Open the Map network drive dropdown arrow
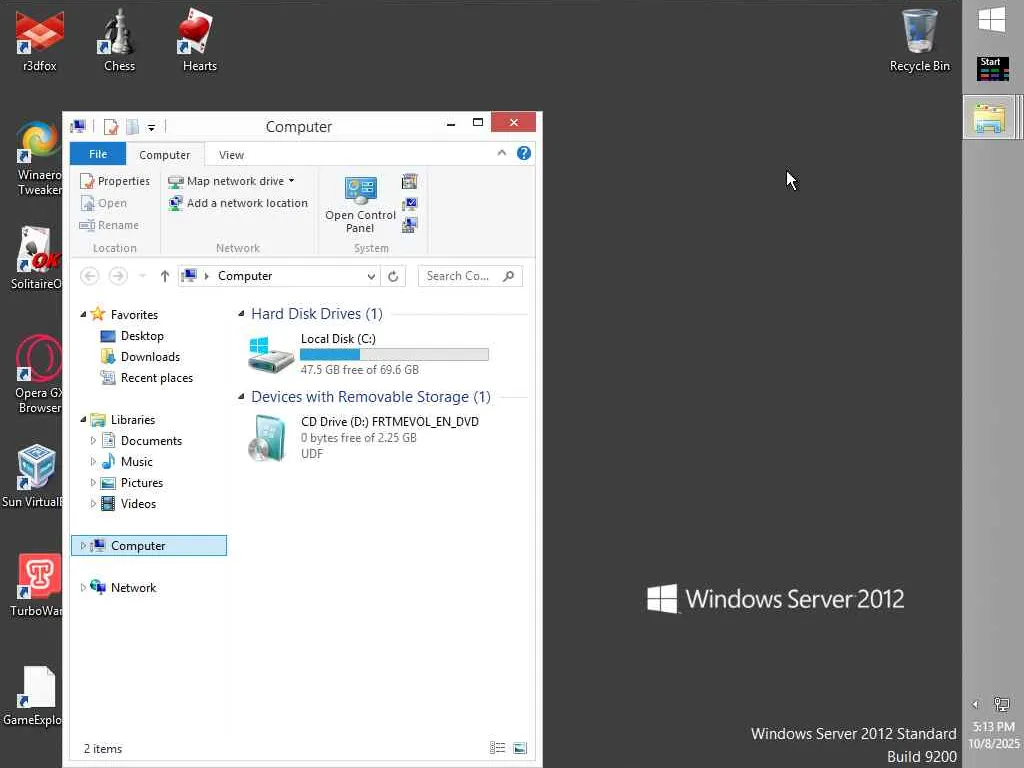 point(291,181)
